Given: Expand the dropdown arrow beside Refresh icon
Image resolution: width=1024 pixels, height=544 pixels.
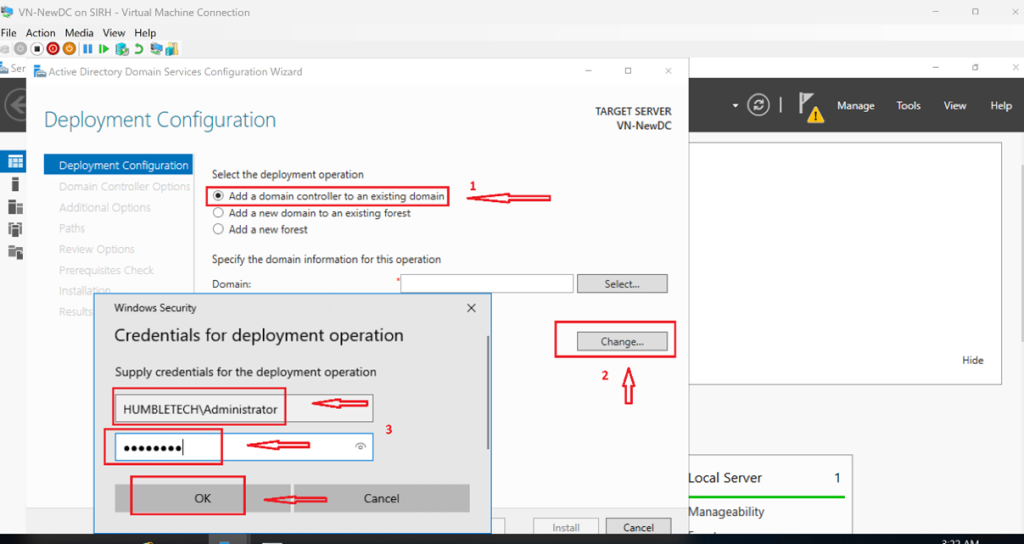Looking at the screenshot, I should [735, 106].
